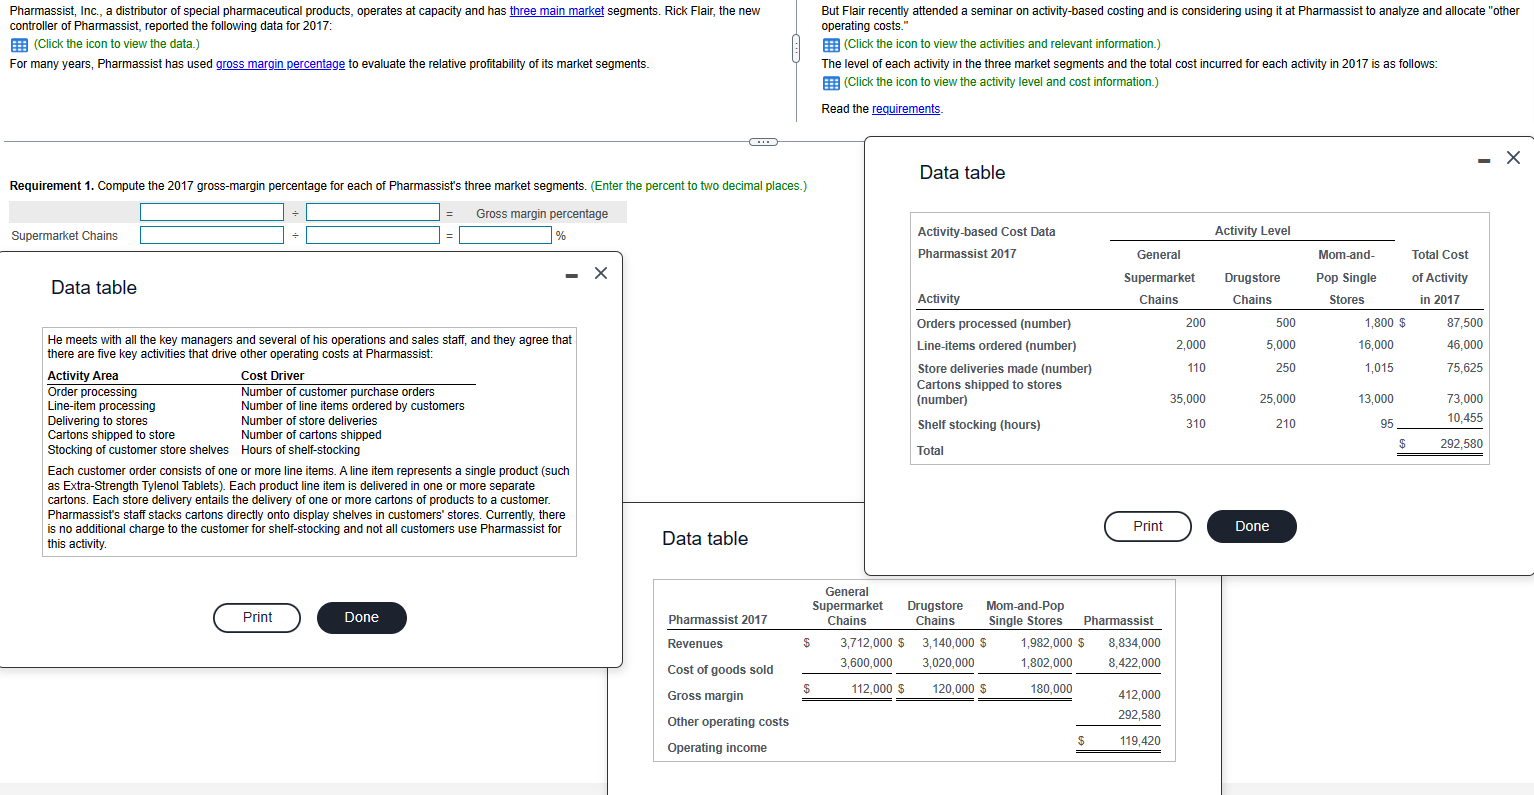Click 'Revenues' row in Pharmassist 2017 table
1534x795 pixels.
click(695, 644)
